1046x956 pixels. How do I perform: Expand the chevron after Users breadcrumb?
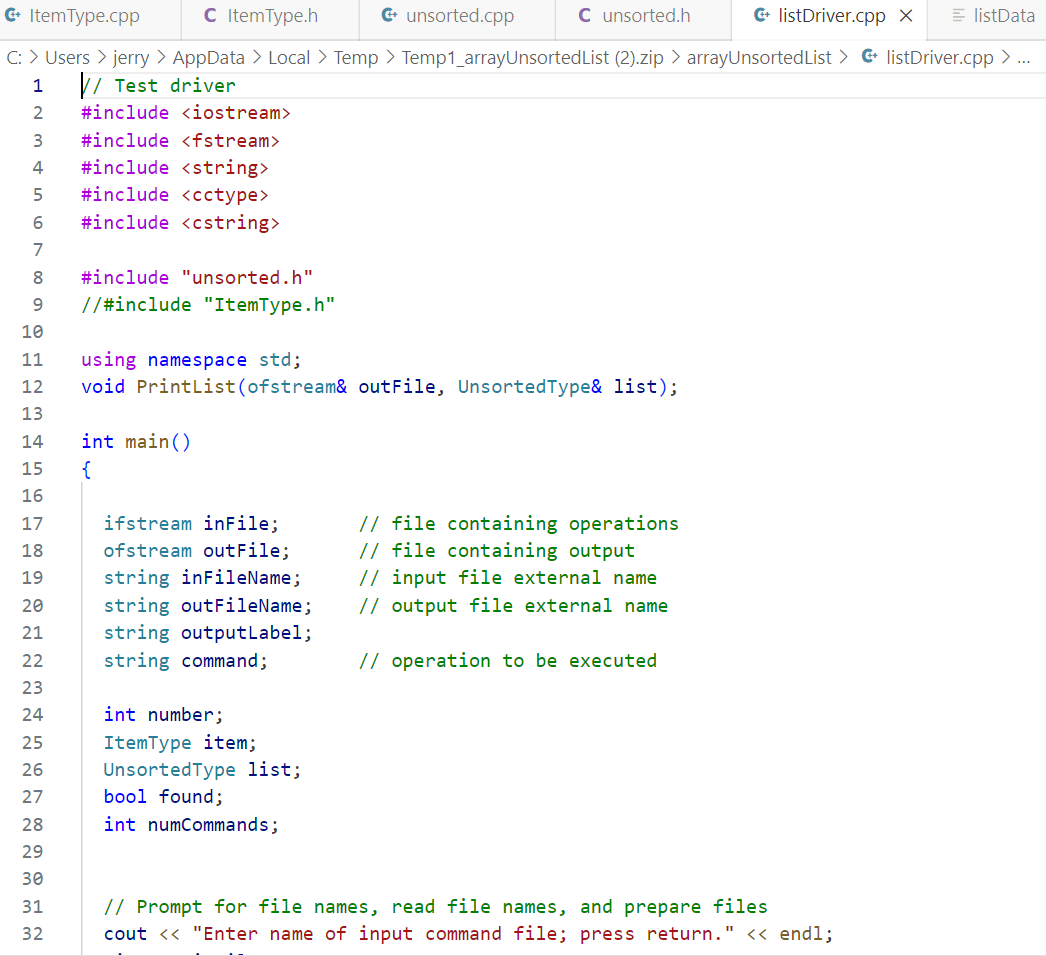coord(101,58)
